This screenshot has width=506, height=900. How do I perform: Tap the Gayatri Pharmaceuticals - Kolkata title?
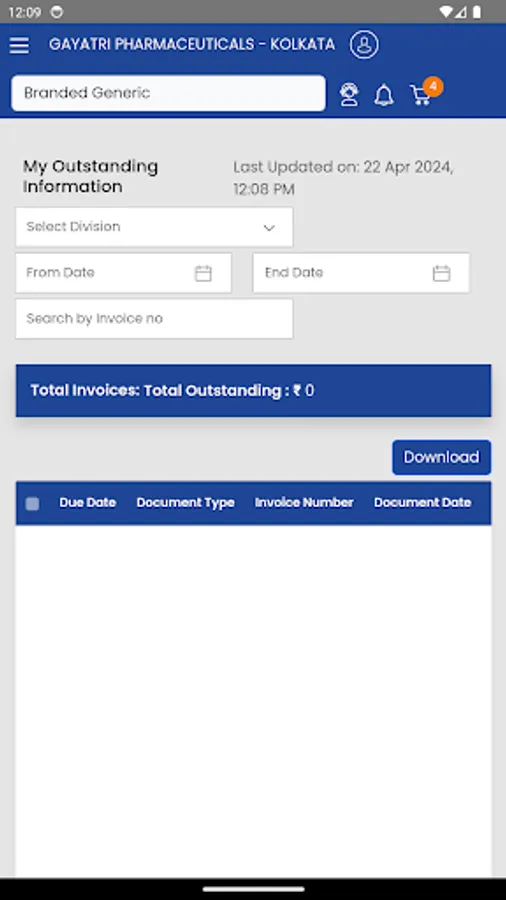(192, 44)
